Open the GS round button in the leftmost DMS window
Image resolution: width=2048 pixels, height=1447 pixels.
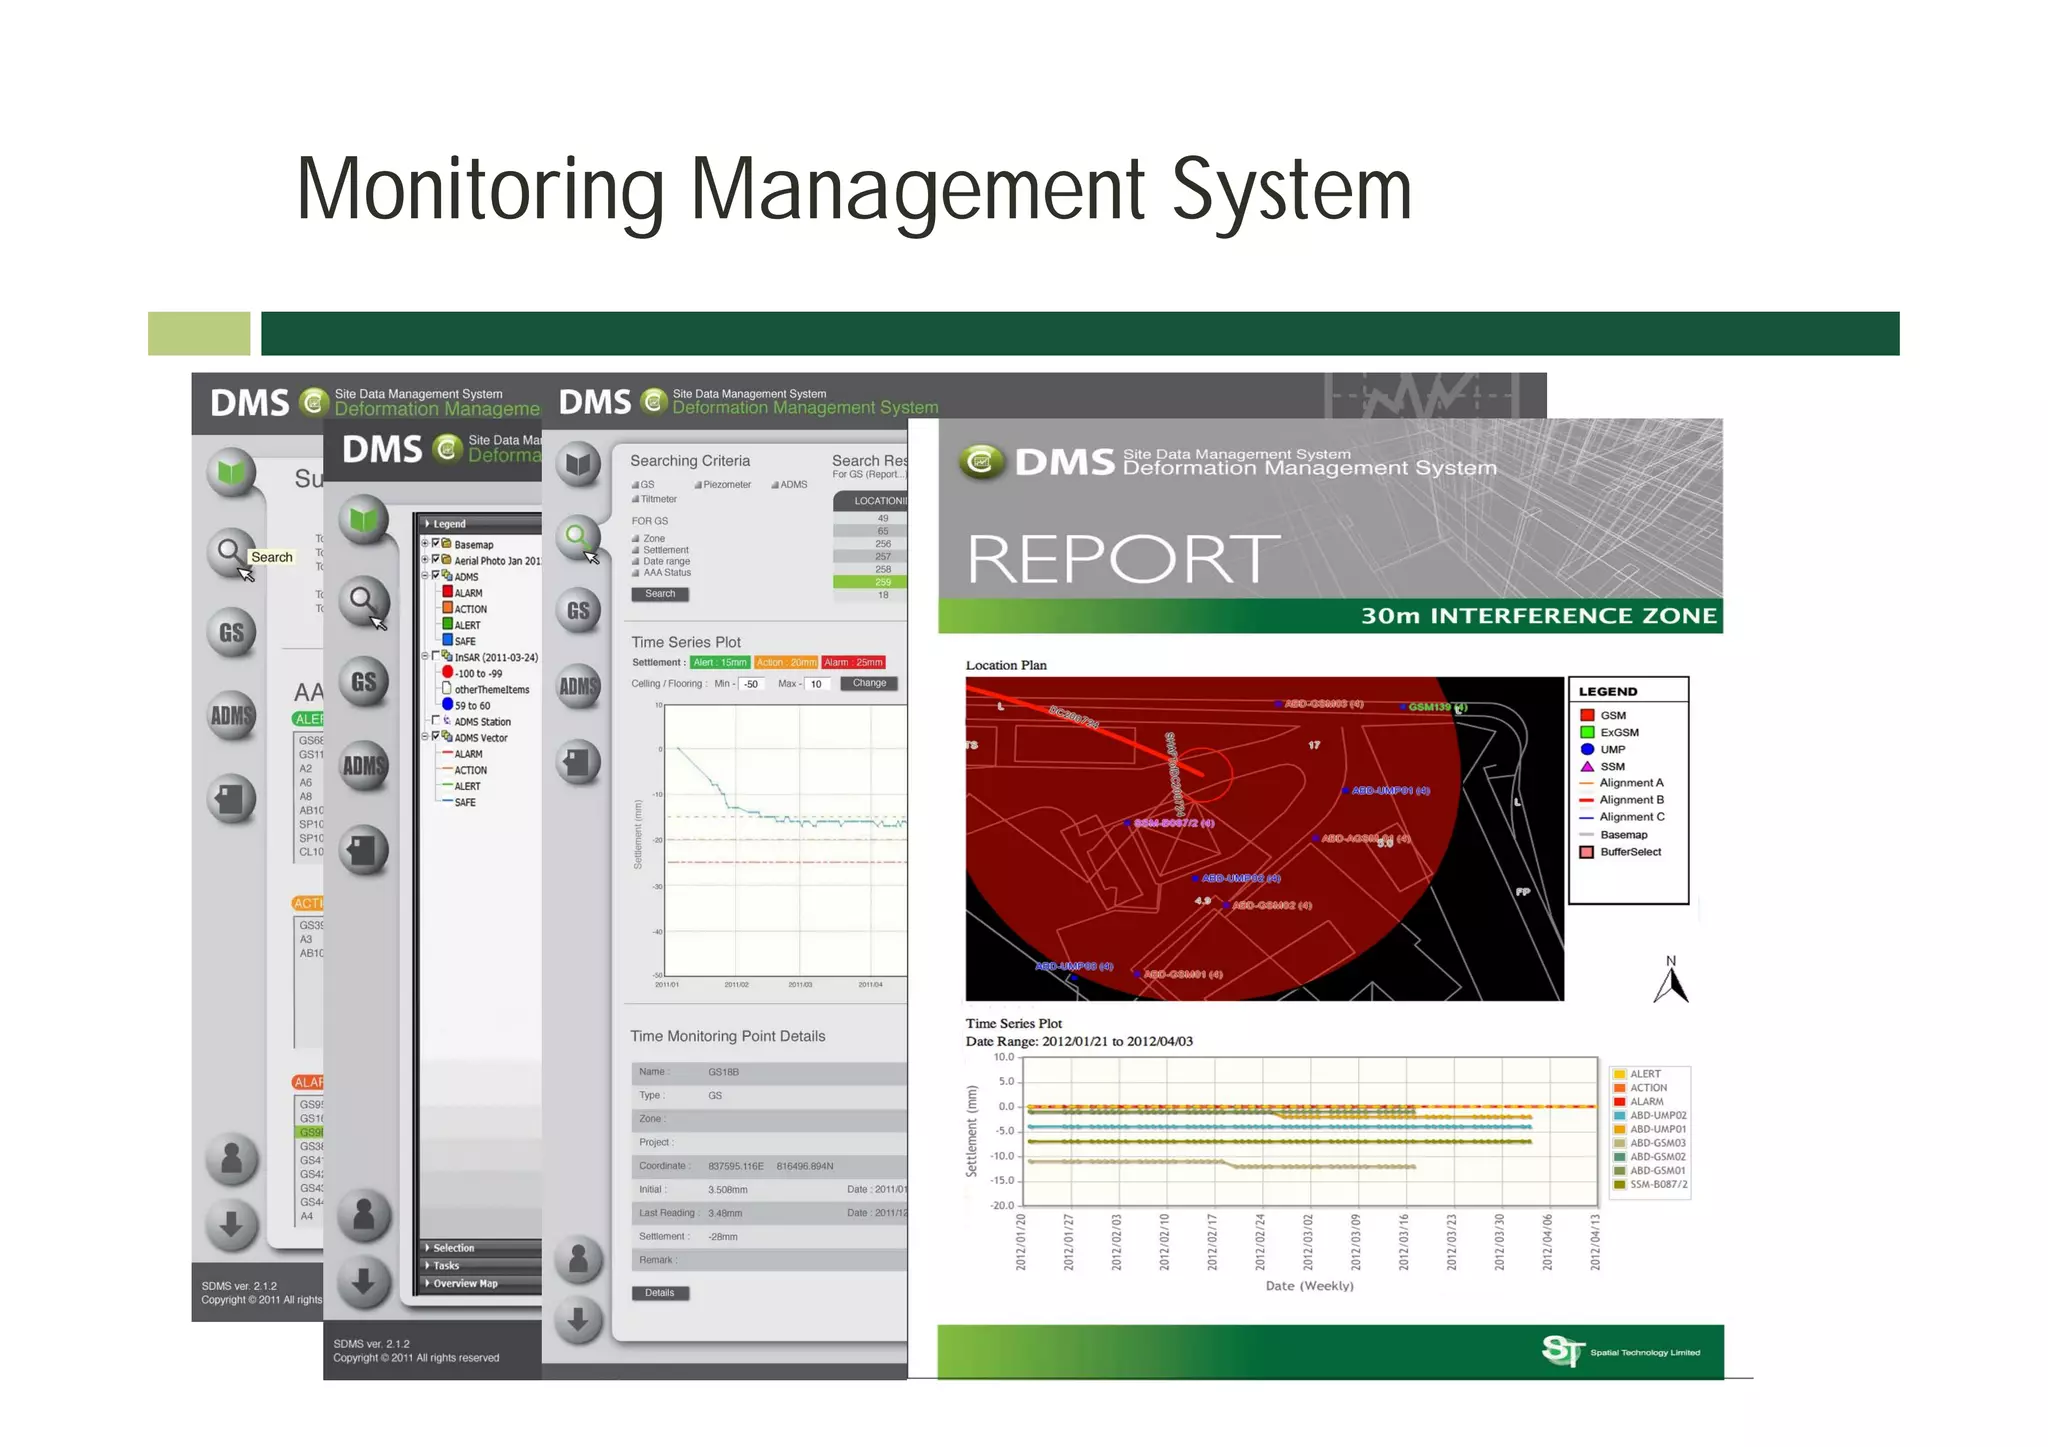pos(231,632)
